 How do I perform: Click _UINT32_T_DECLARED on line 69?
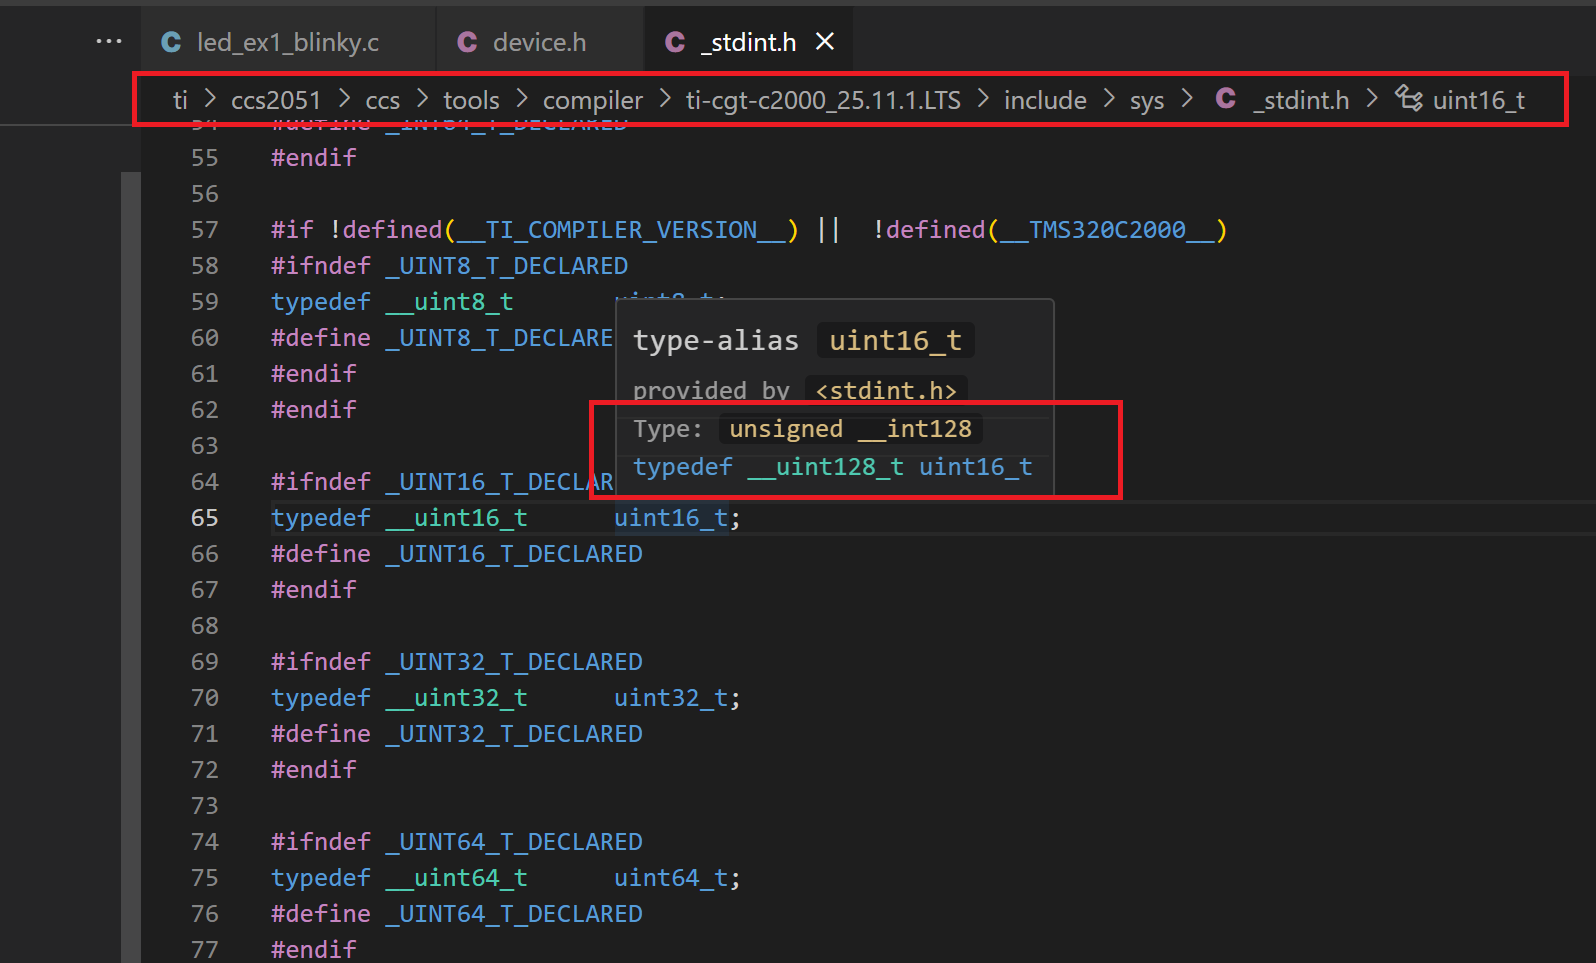point(514,662)
